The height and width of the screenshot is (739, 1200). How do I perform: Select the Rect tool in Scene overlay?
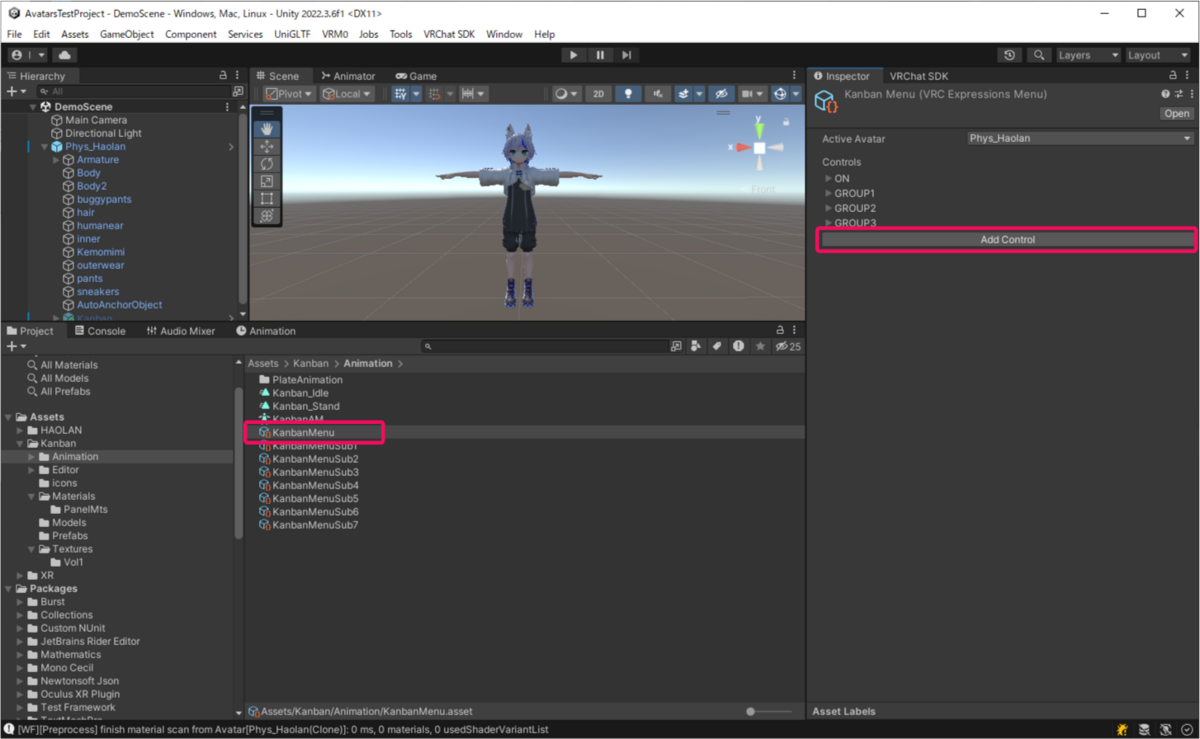(x=267, y=198)
